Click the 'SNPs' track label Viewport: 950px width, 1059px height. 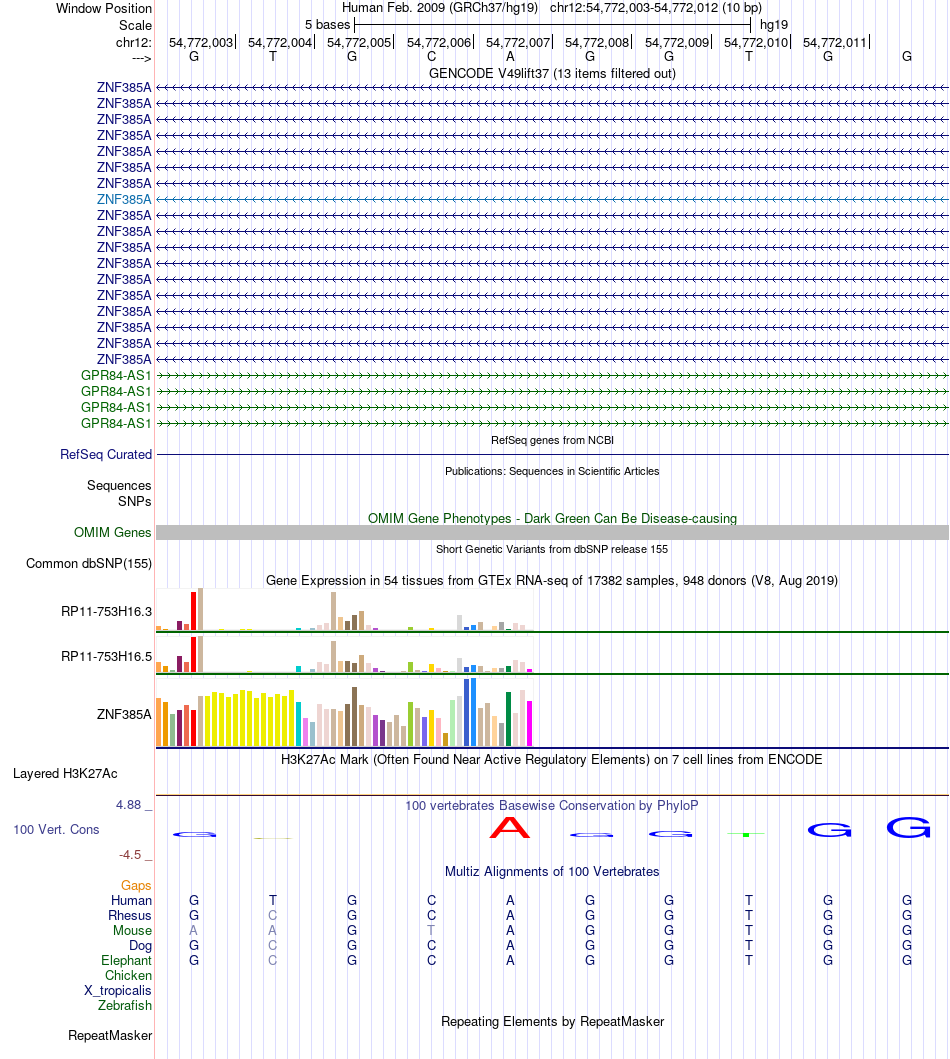134,501
